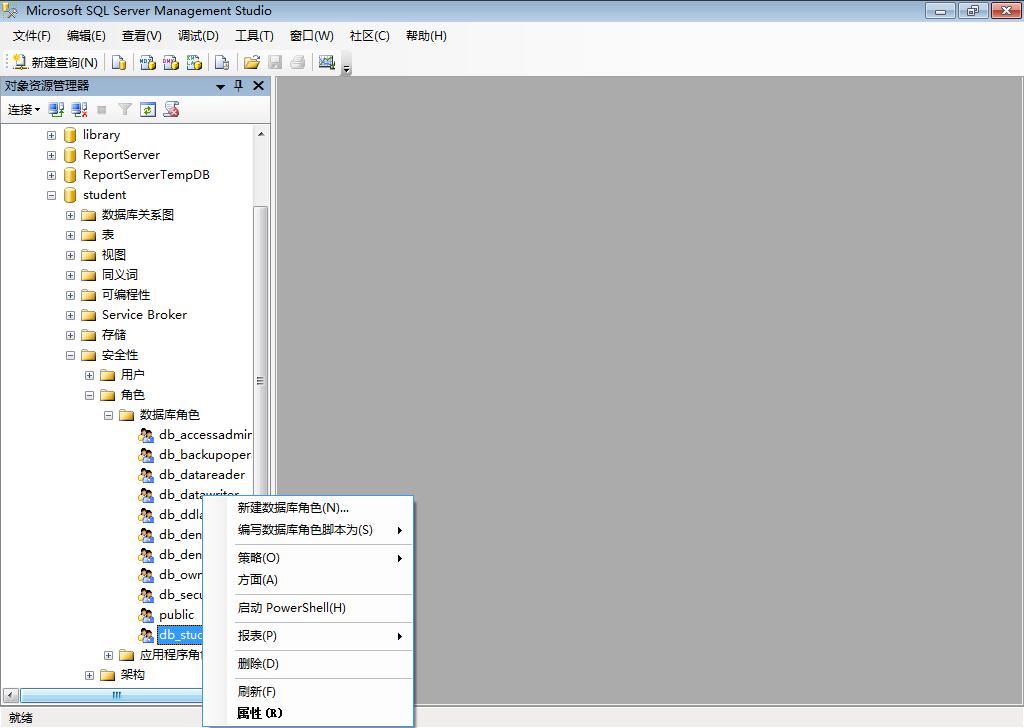The width and height of the screenshot is (1024, 728).
Task: Click the Stop square icon in Object Explorer
Action: pos(102,110)
